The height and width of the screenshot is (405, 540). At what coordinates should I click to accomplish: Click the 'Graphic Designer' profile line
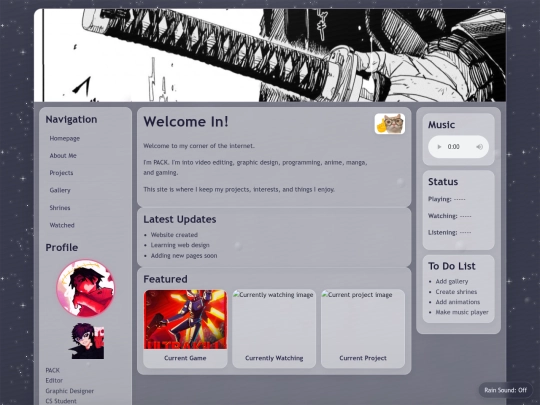pos(70,391)
